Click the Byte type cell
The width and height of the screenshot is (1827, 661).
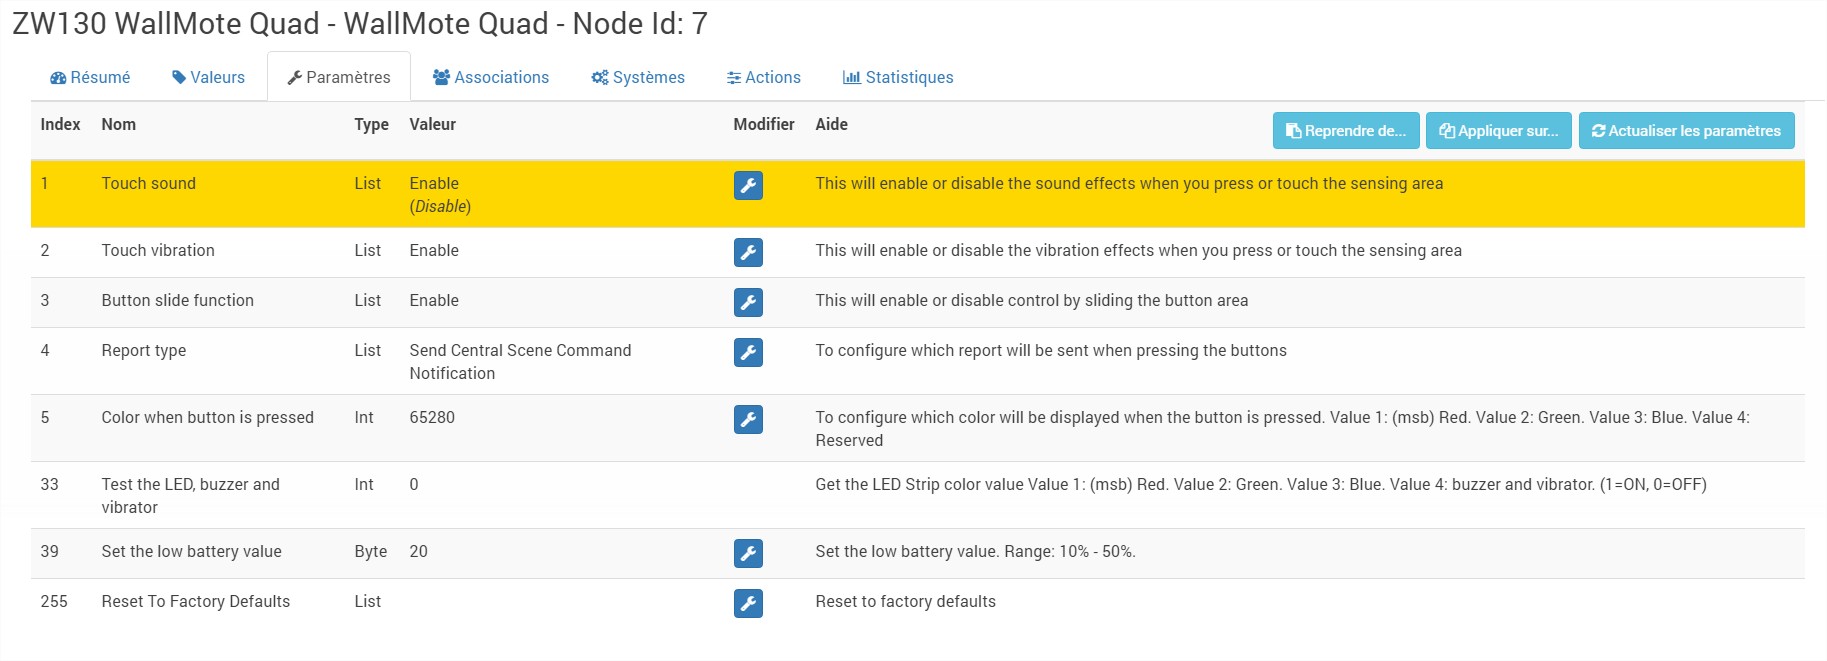pos(370,551)
